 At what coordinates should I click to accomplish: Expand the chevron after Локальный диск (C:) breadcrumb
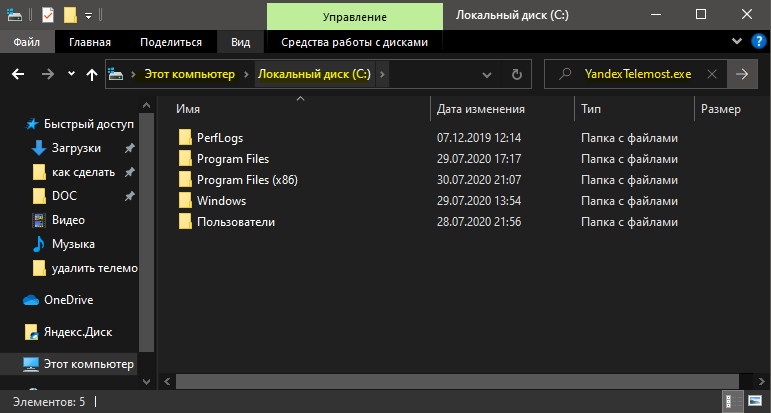click(383, 75)
